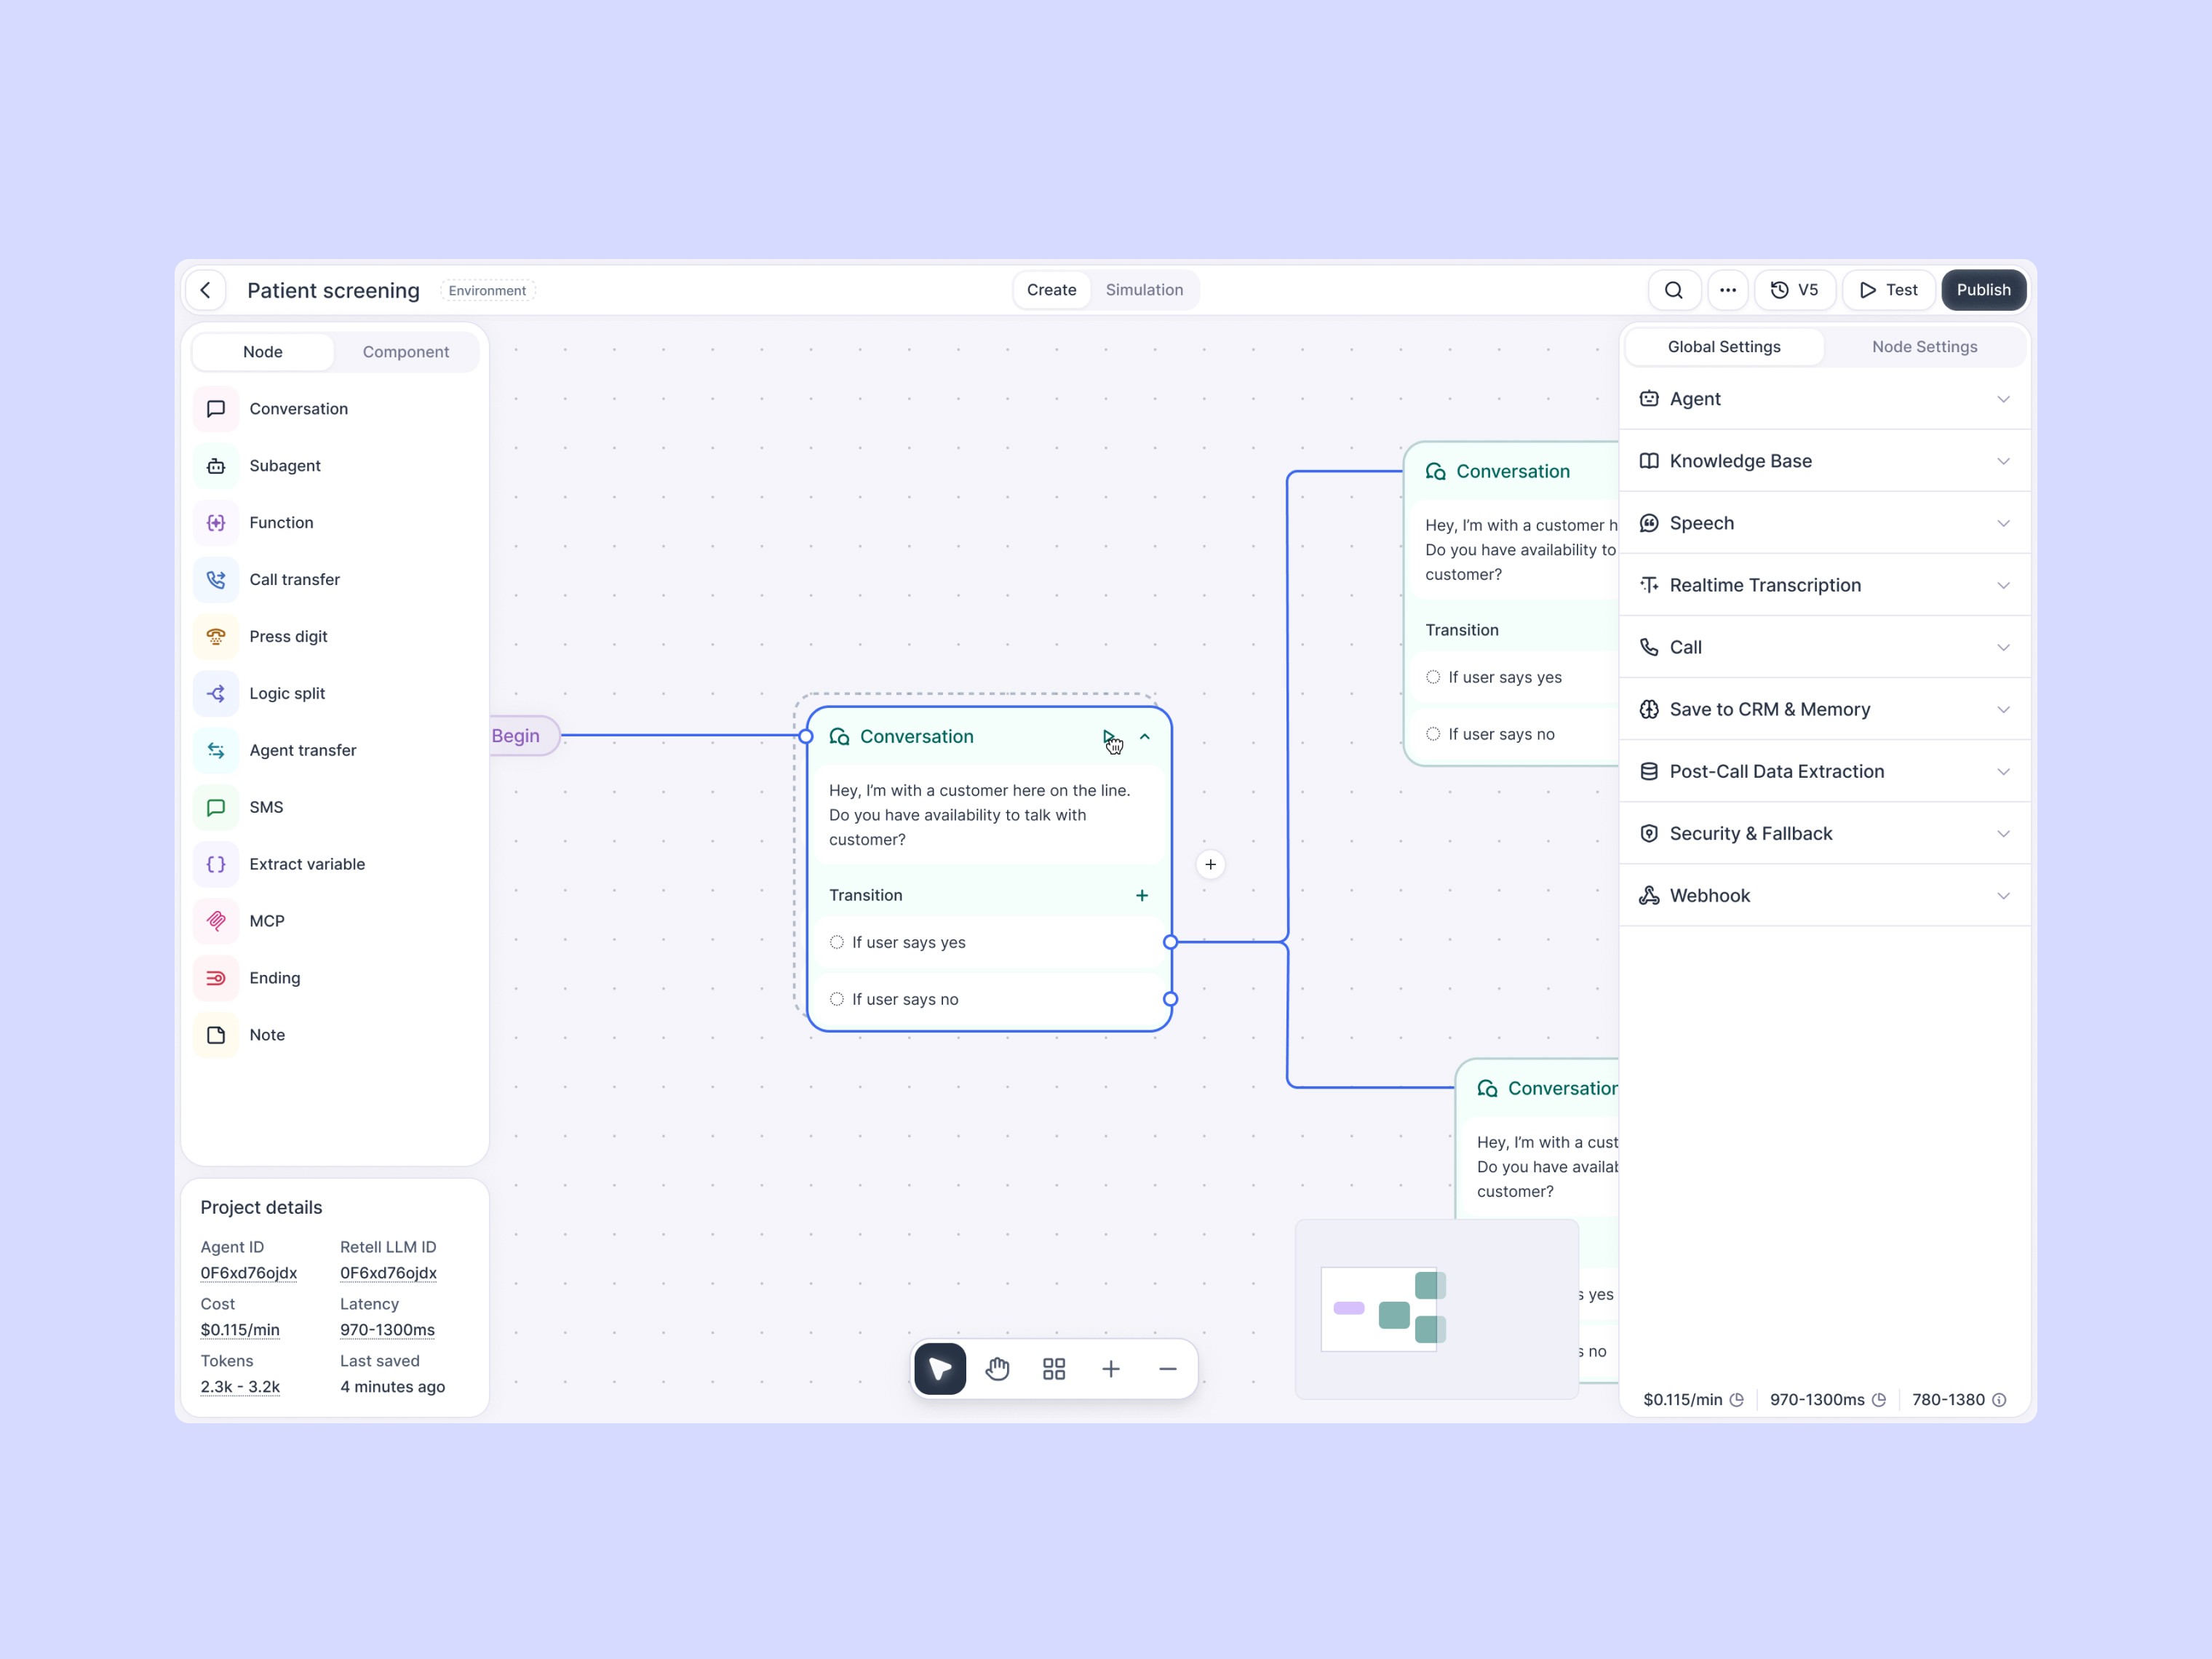Click the clock icon beside $0.115/min
2212x1659 pixels.
pos(1737,1401)
